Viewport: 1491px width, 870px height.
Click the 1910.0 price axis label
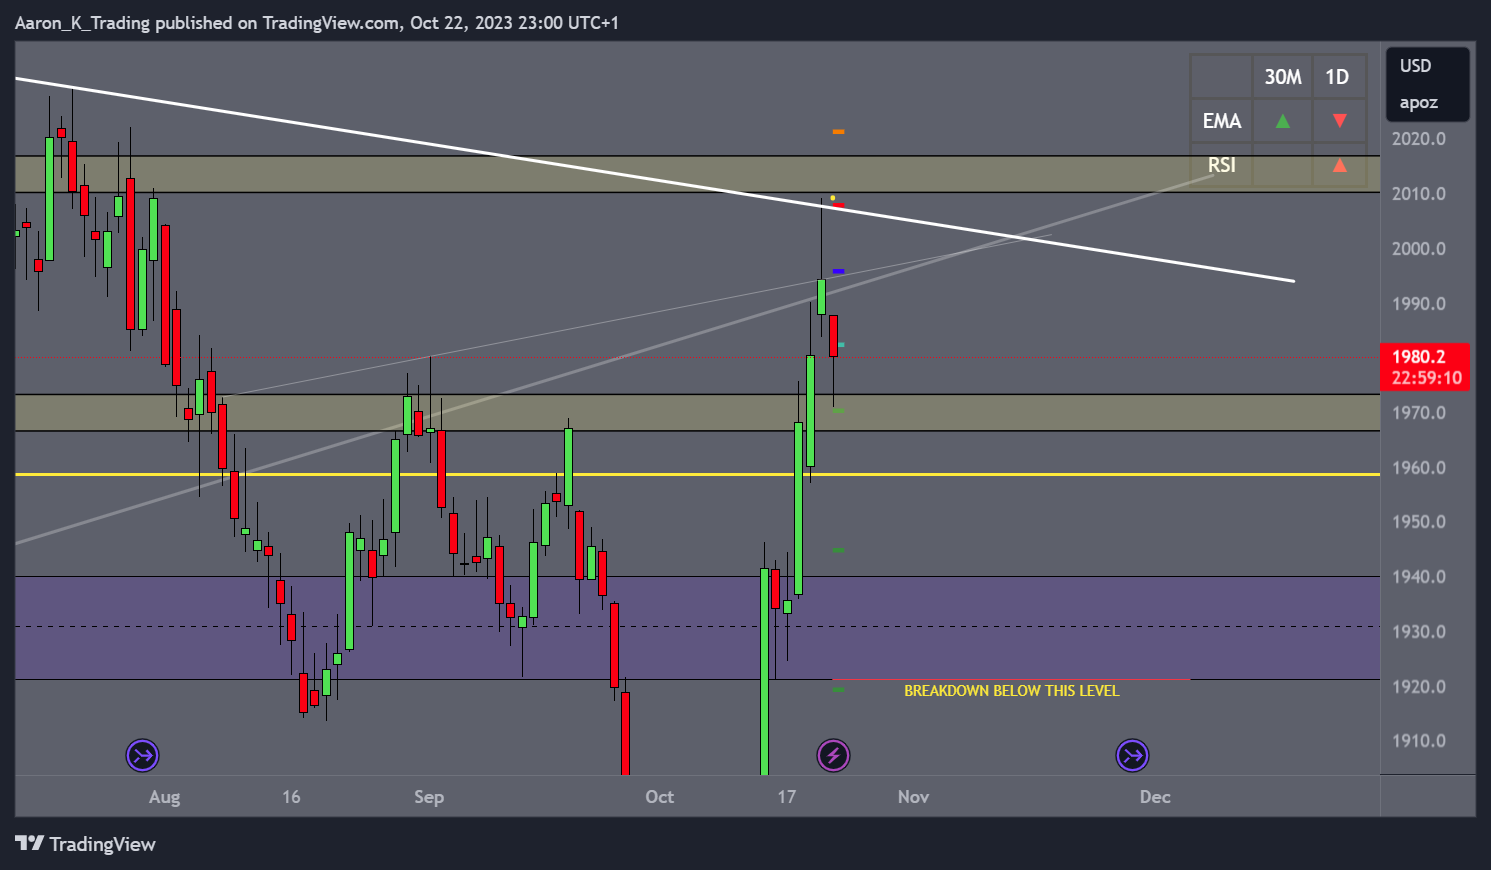pyautogui.click(x=1418, y=741)
